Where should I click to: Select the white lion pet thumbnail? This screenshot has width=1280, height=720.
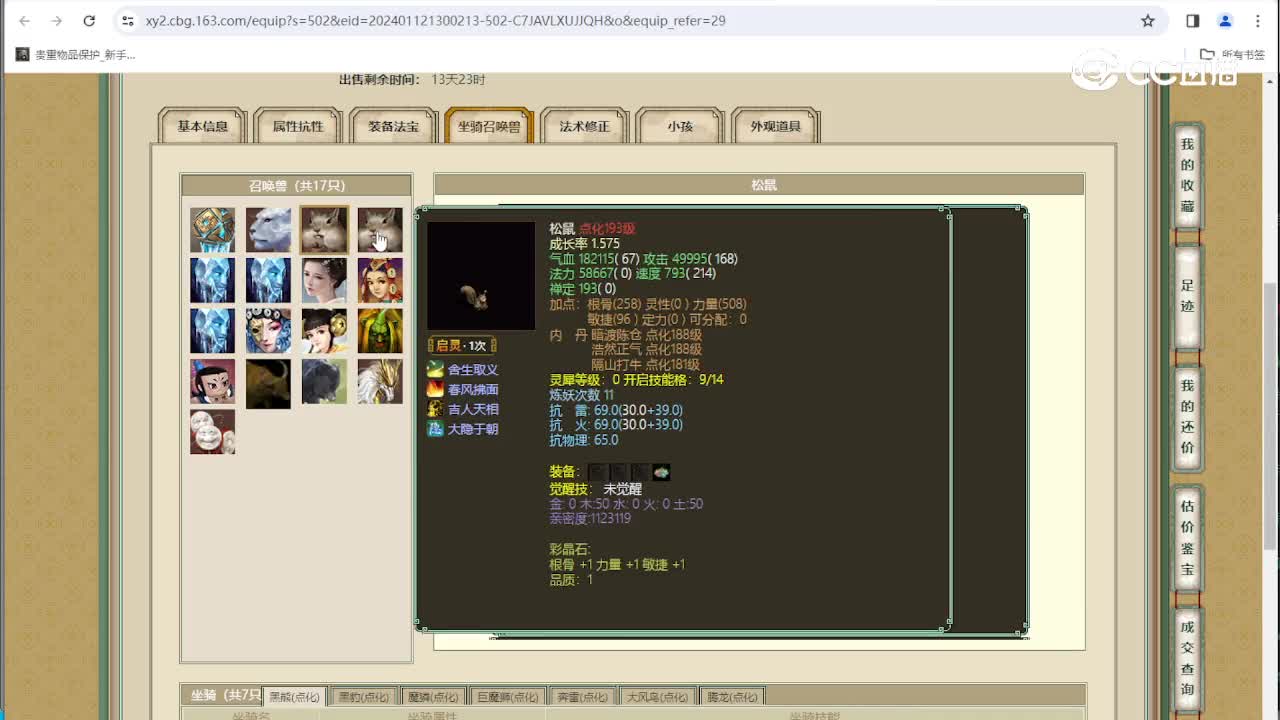click(269, 230)
